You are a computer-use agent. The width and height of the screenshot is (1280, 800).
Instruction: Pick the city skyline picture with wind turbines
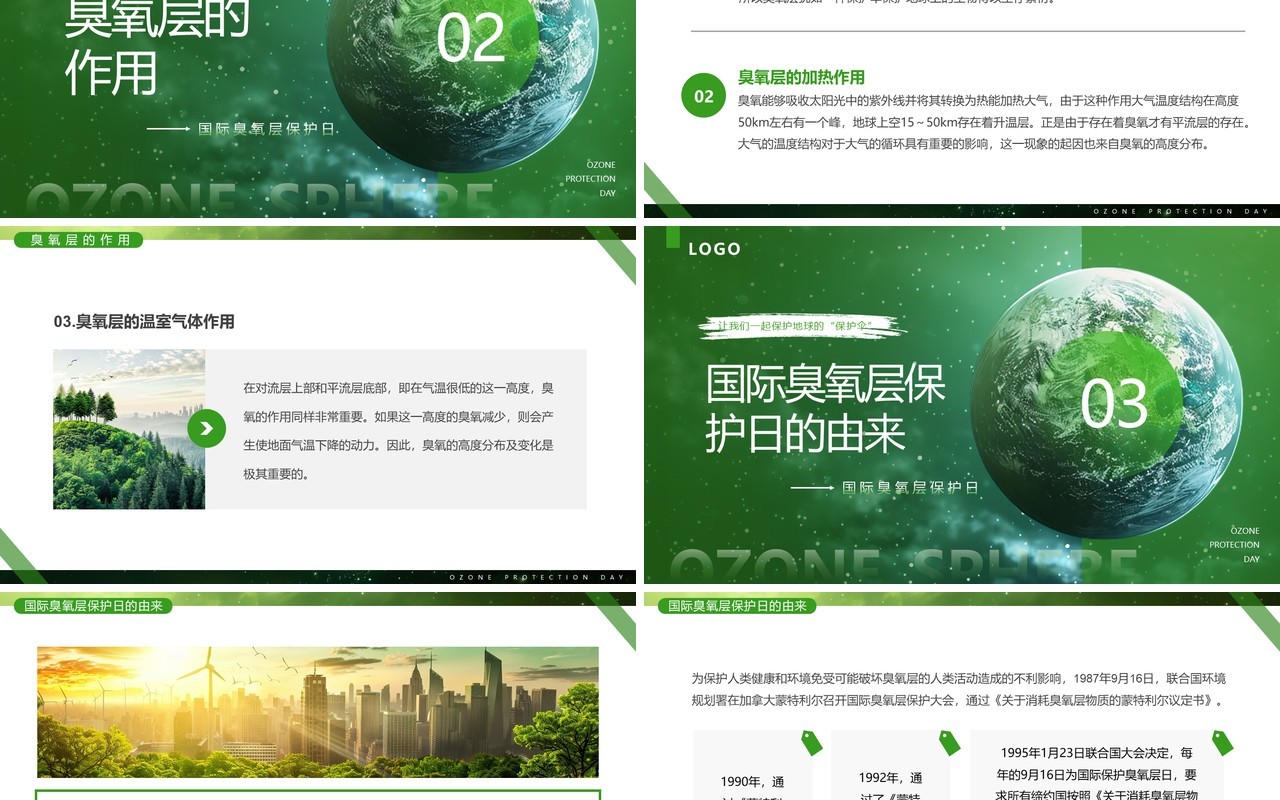click(318, 712)
